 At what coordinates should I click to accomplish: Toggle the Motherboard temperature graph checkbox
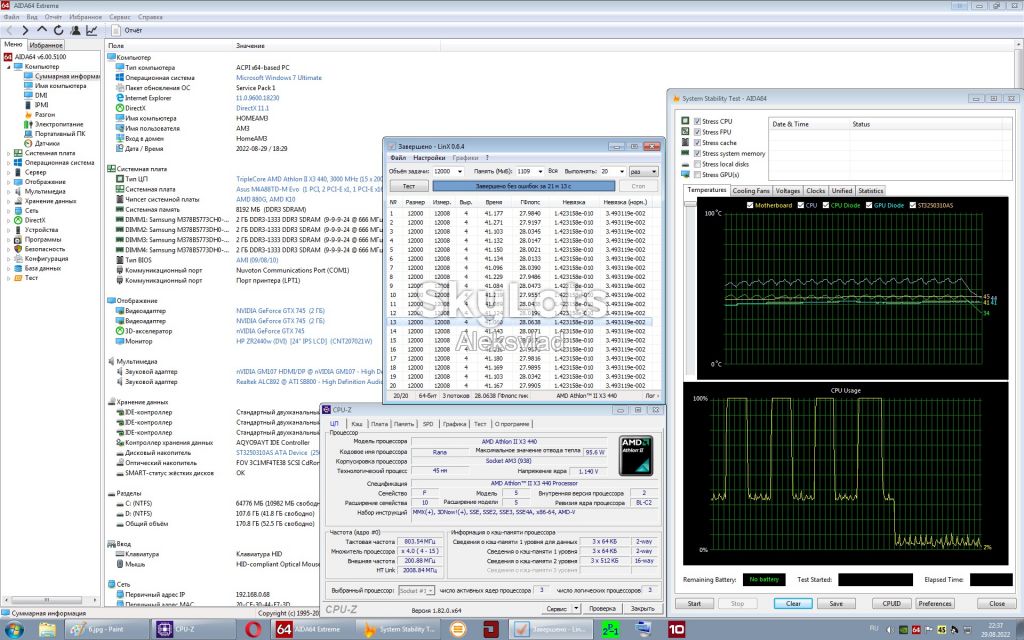[x=750, y=205]
